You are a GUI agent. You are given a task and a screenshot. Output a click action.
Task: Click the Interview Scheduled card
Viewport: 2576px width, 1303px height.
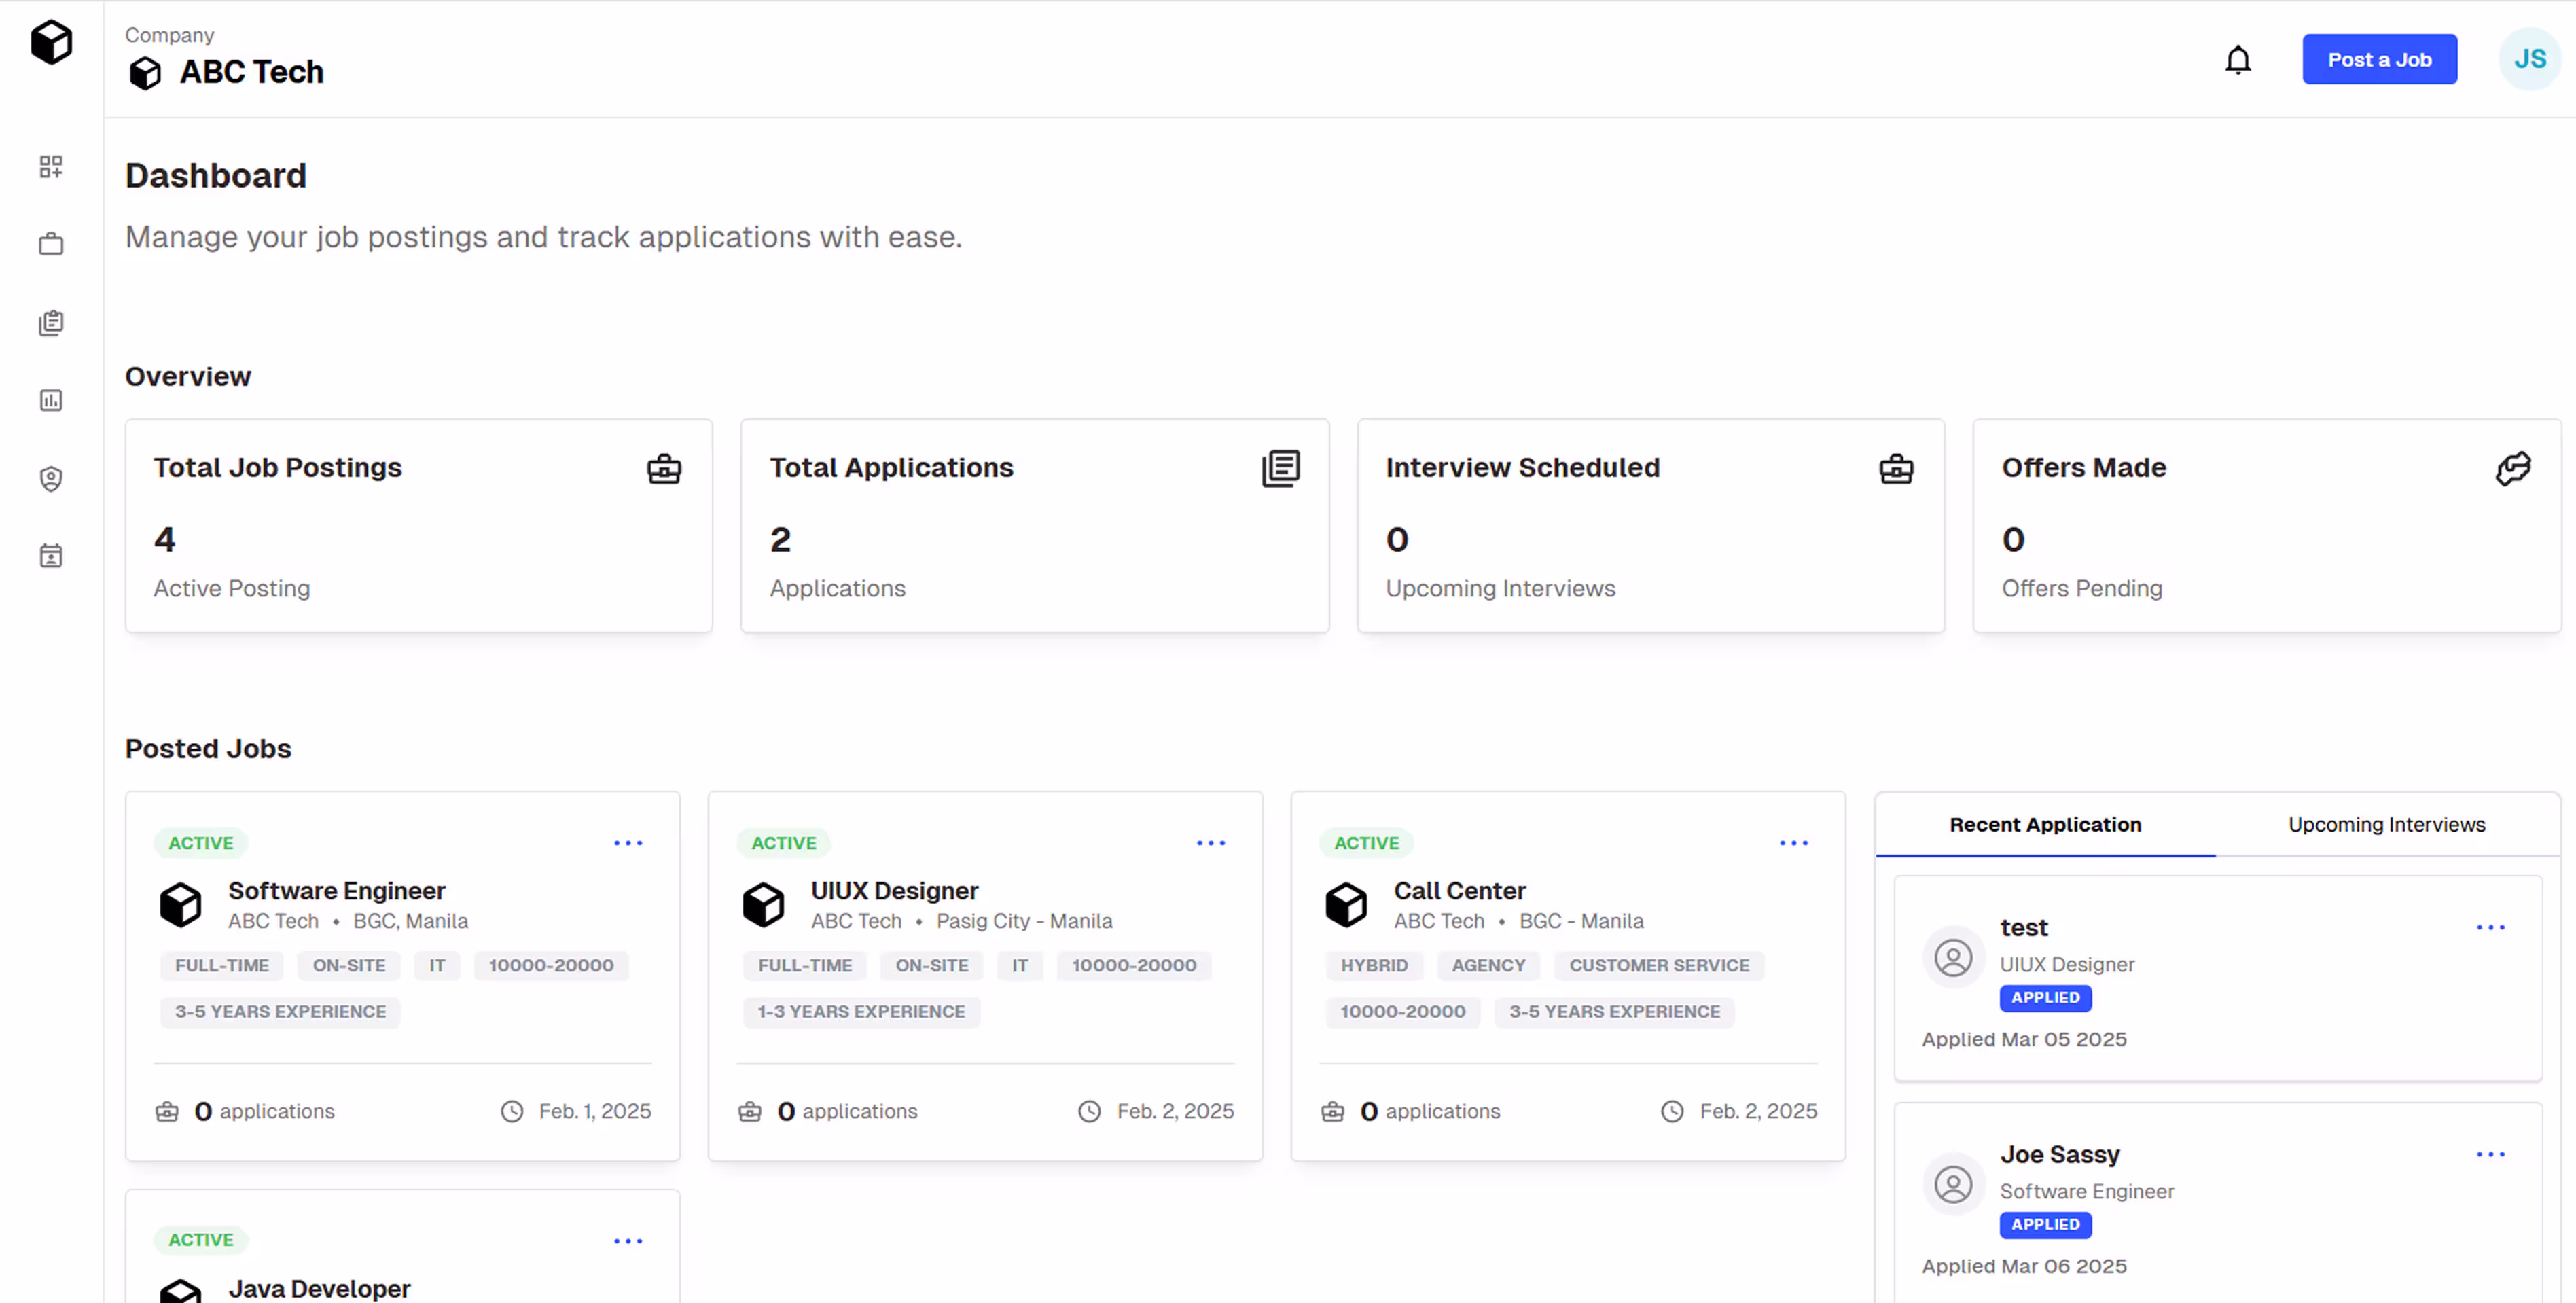(x=1650, y=525)
